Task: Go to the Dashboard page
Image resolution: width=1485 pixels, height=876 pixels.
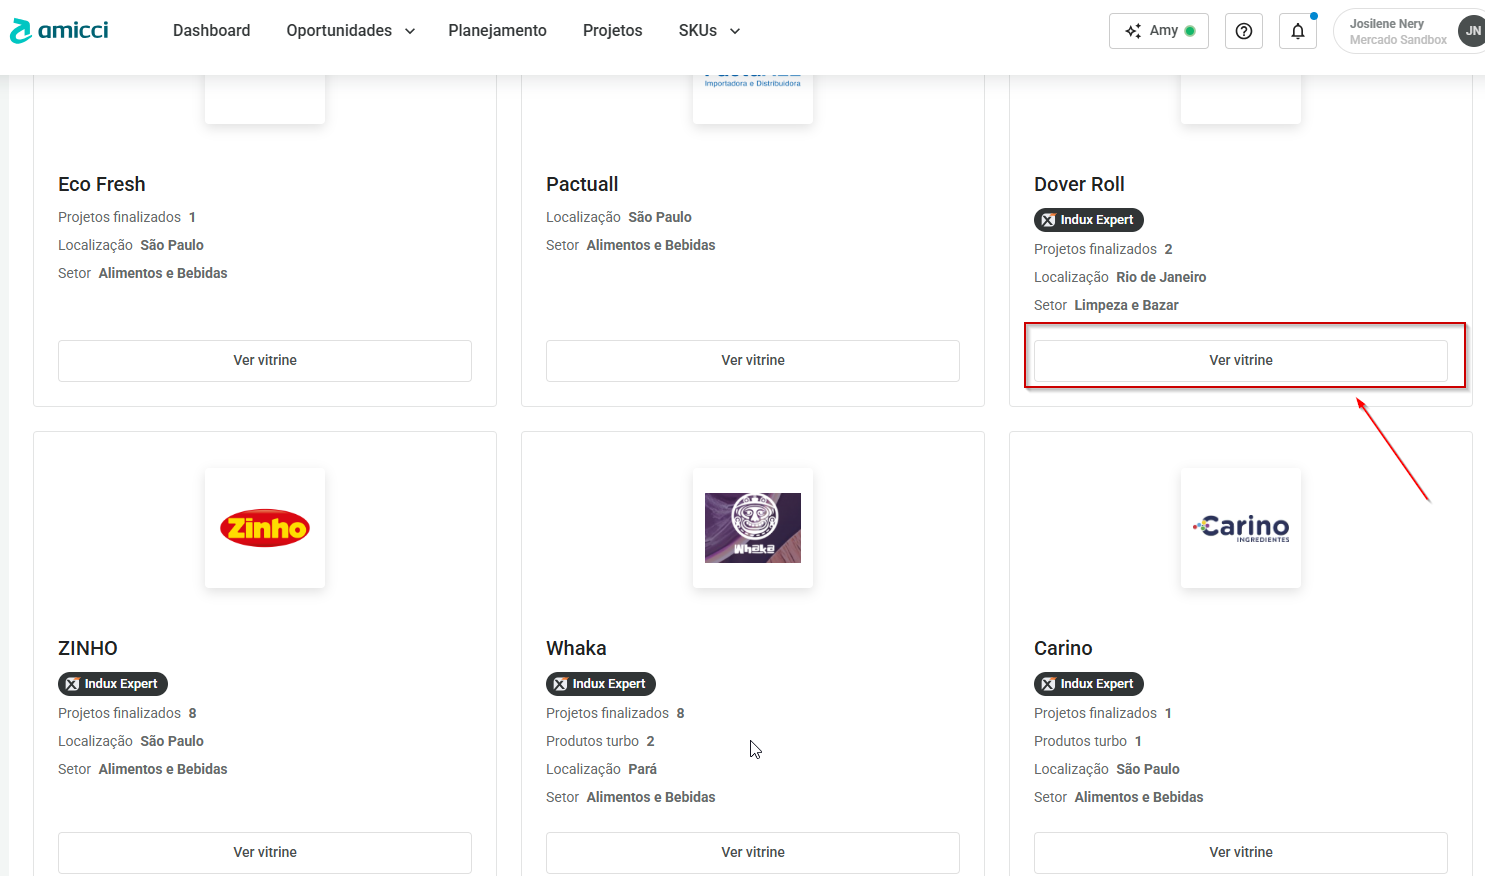Action: click(211, 31)
